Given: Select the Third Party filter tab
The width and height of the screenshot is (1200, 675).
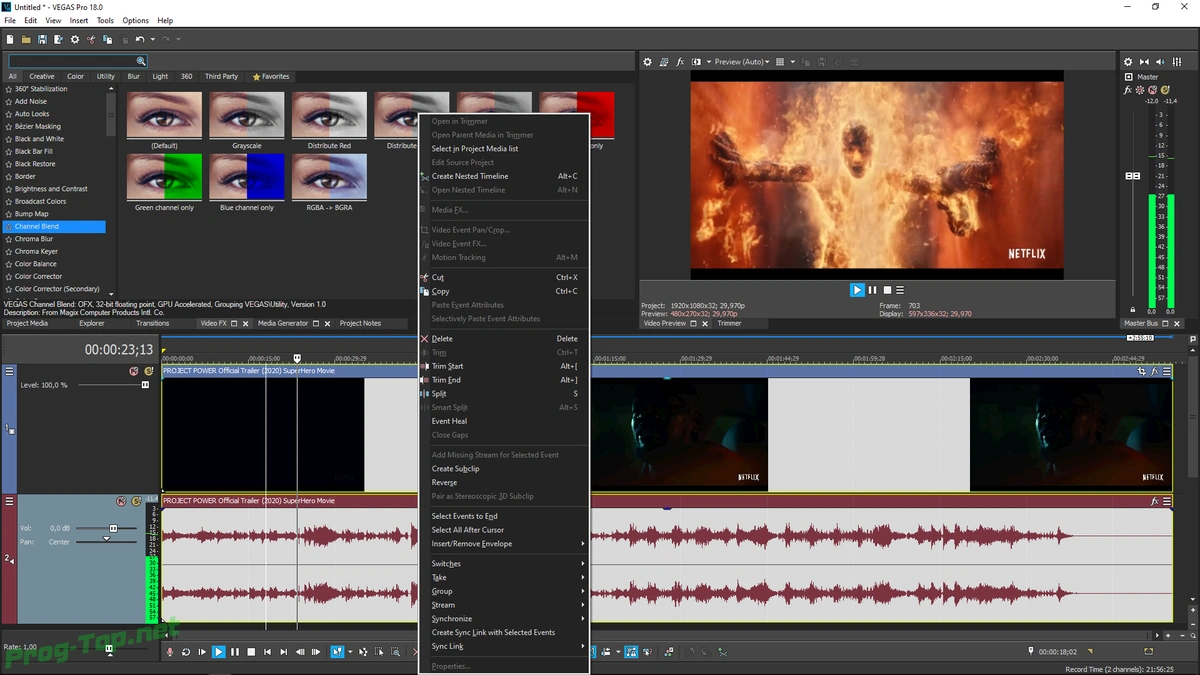Looking at the screenshot, I should (222, 76).
